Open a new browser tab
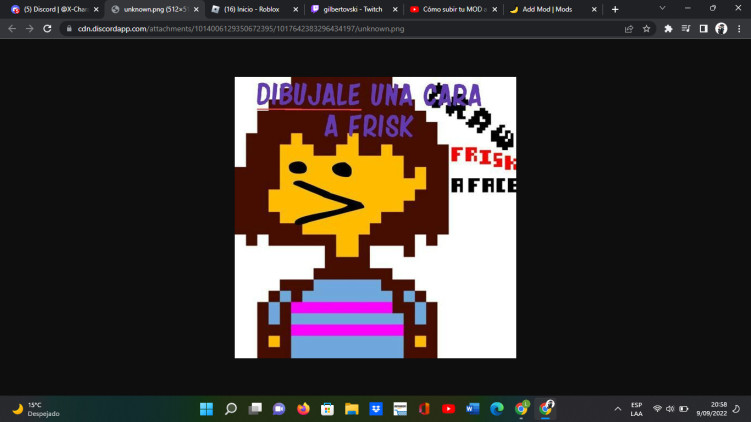 click(615, 9)
